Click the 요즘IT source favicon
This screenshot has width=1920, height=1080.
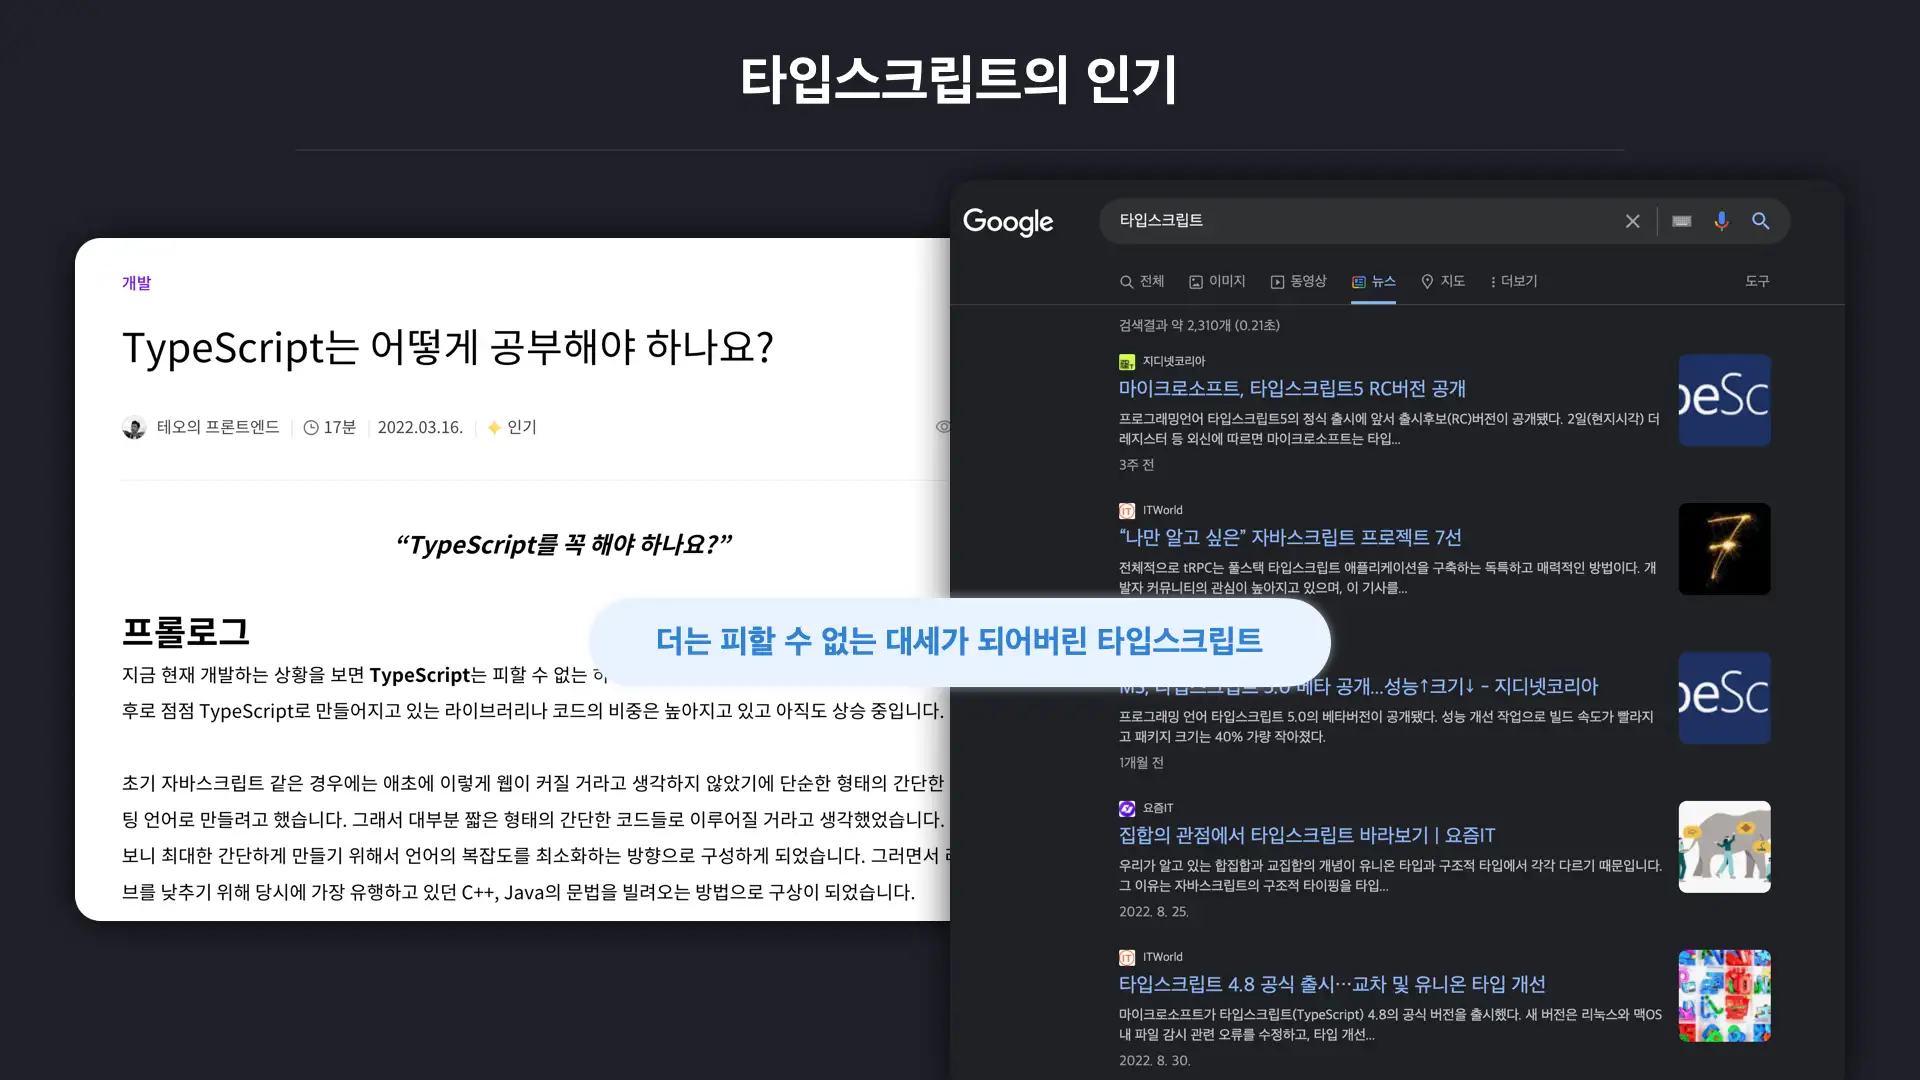(x=1127, y=808)
